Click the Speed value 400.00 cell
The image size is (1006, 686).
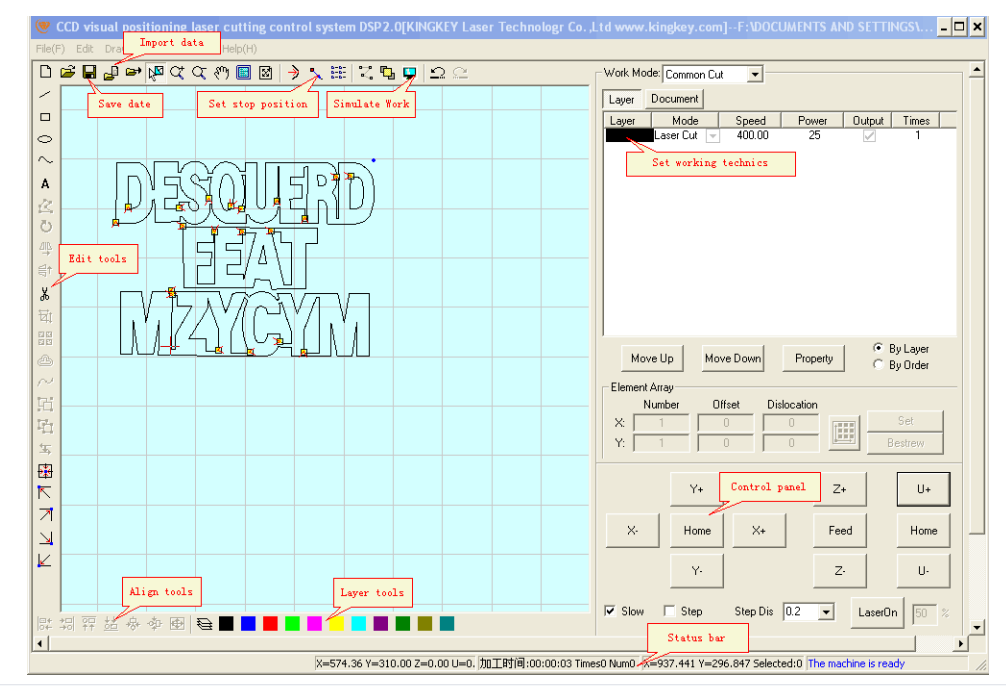click(752, 135)
